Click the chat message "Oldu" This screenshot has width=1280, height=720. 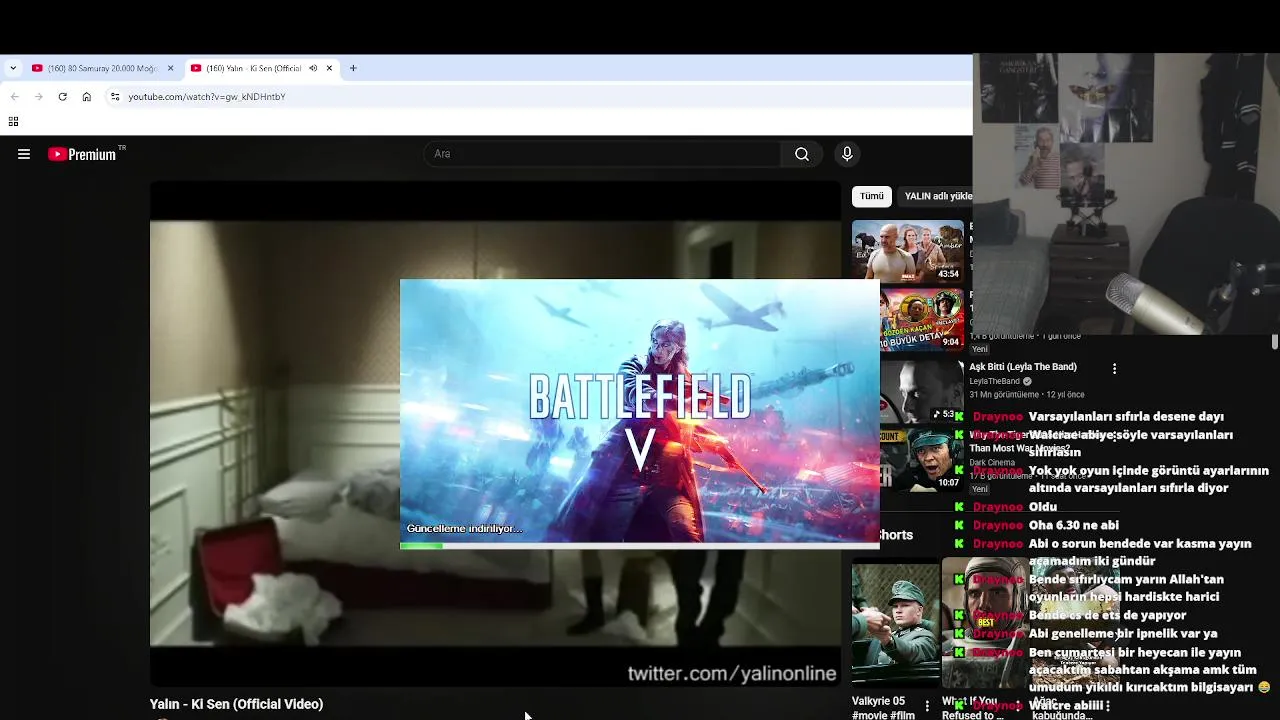tap(1043, 507)
